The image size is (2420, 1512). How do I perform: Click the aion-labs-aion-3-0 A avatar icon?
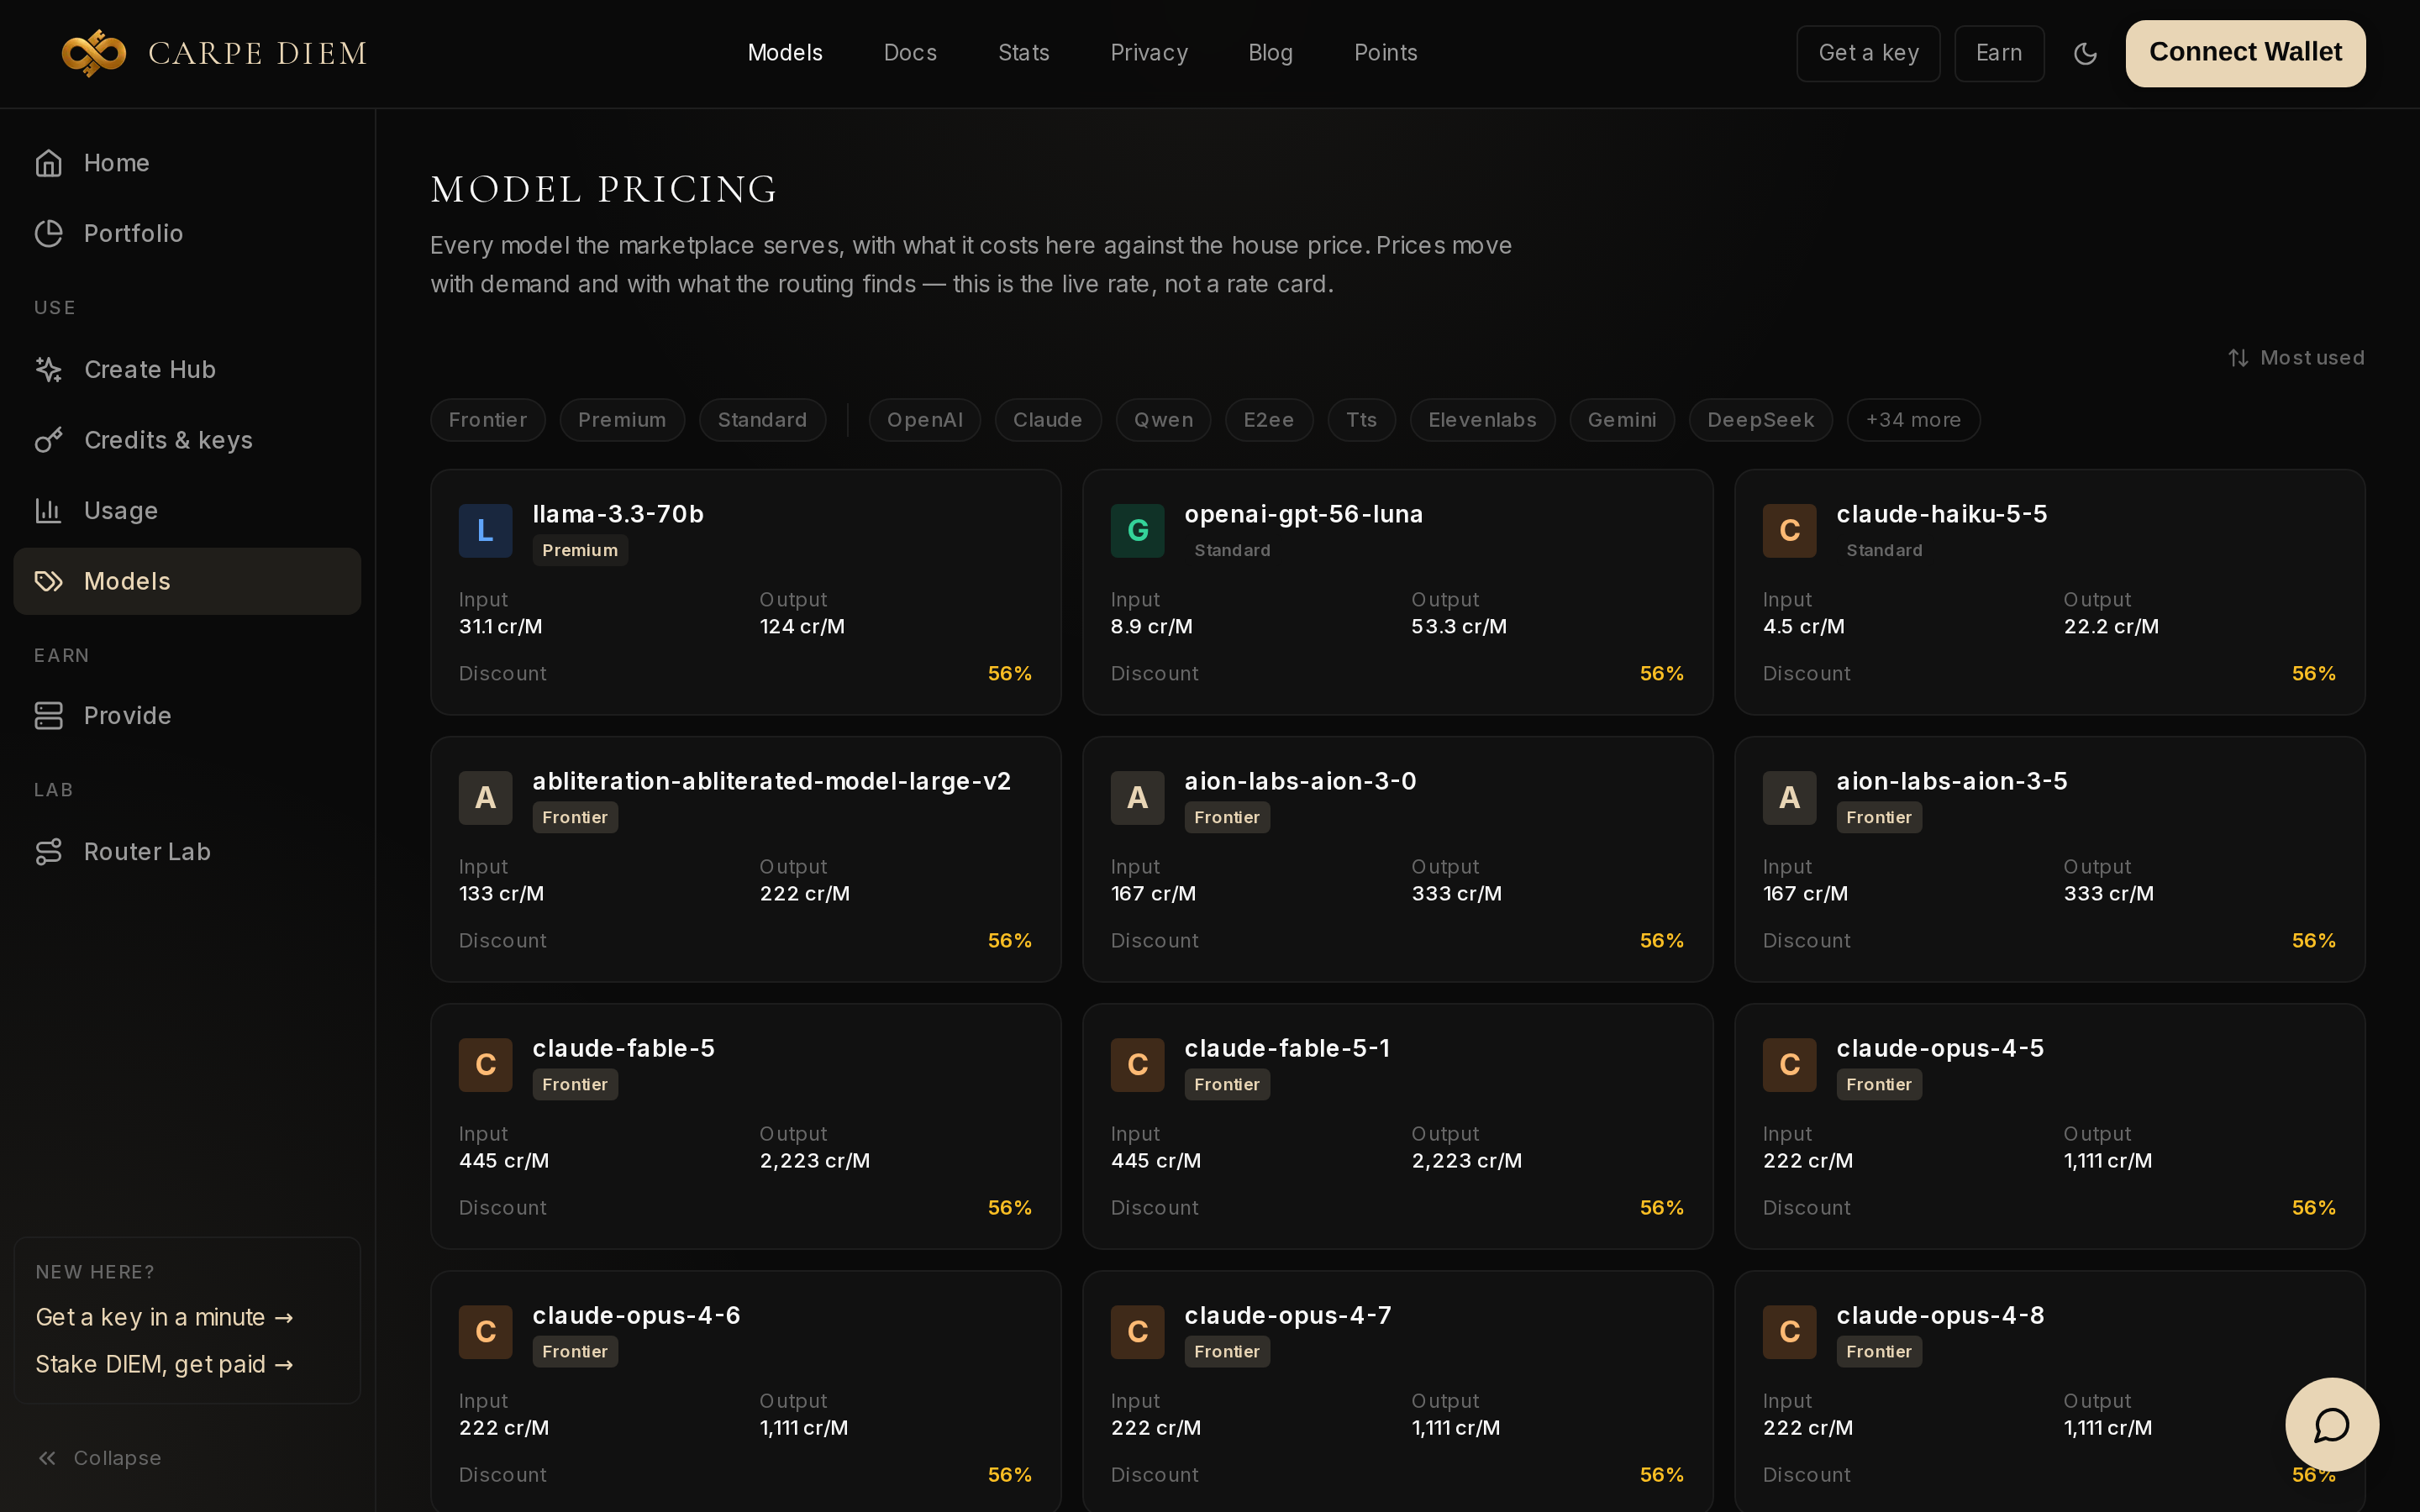[1138, 798]
